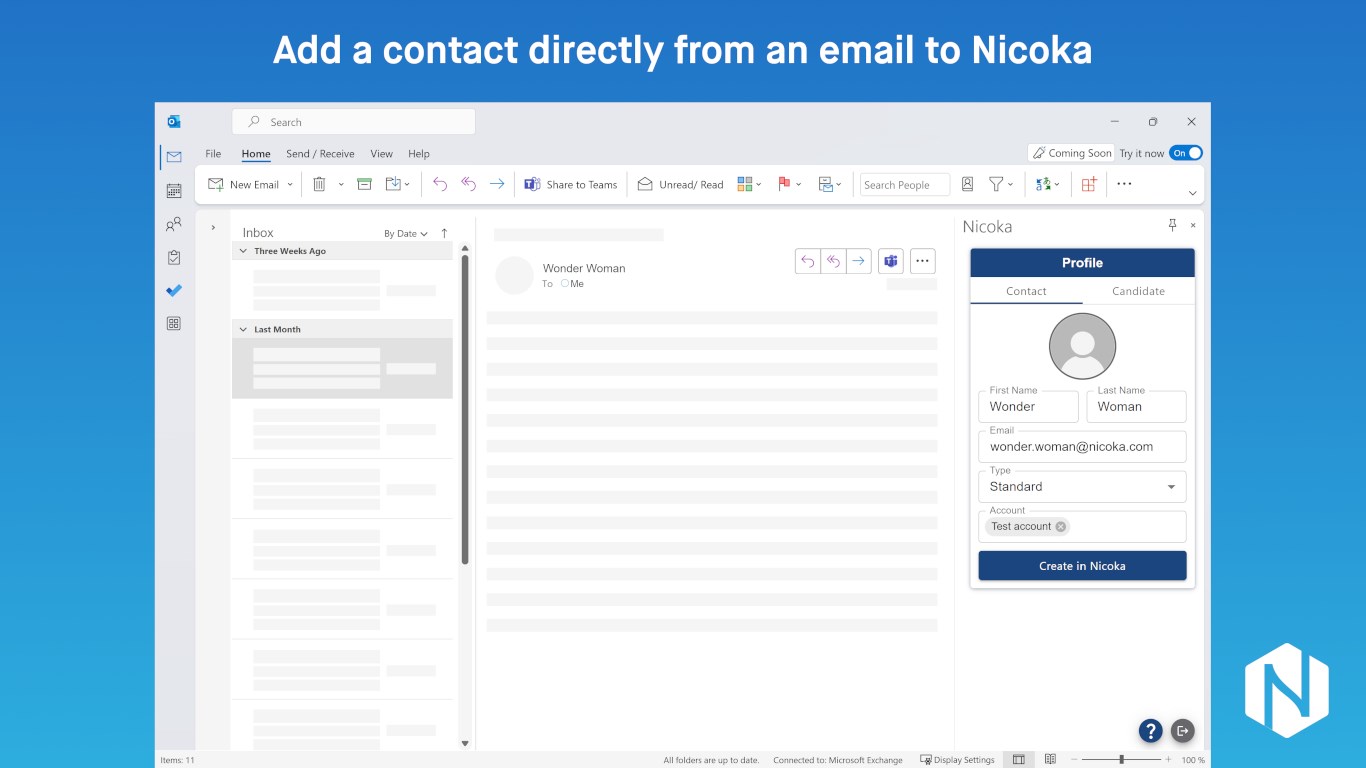The width and height of the screenshot is (1366, 768).
Task: Reverse the sort order arrow in Inbox
Action: (444, 233)
